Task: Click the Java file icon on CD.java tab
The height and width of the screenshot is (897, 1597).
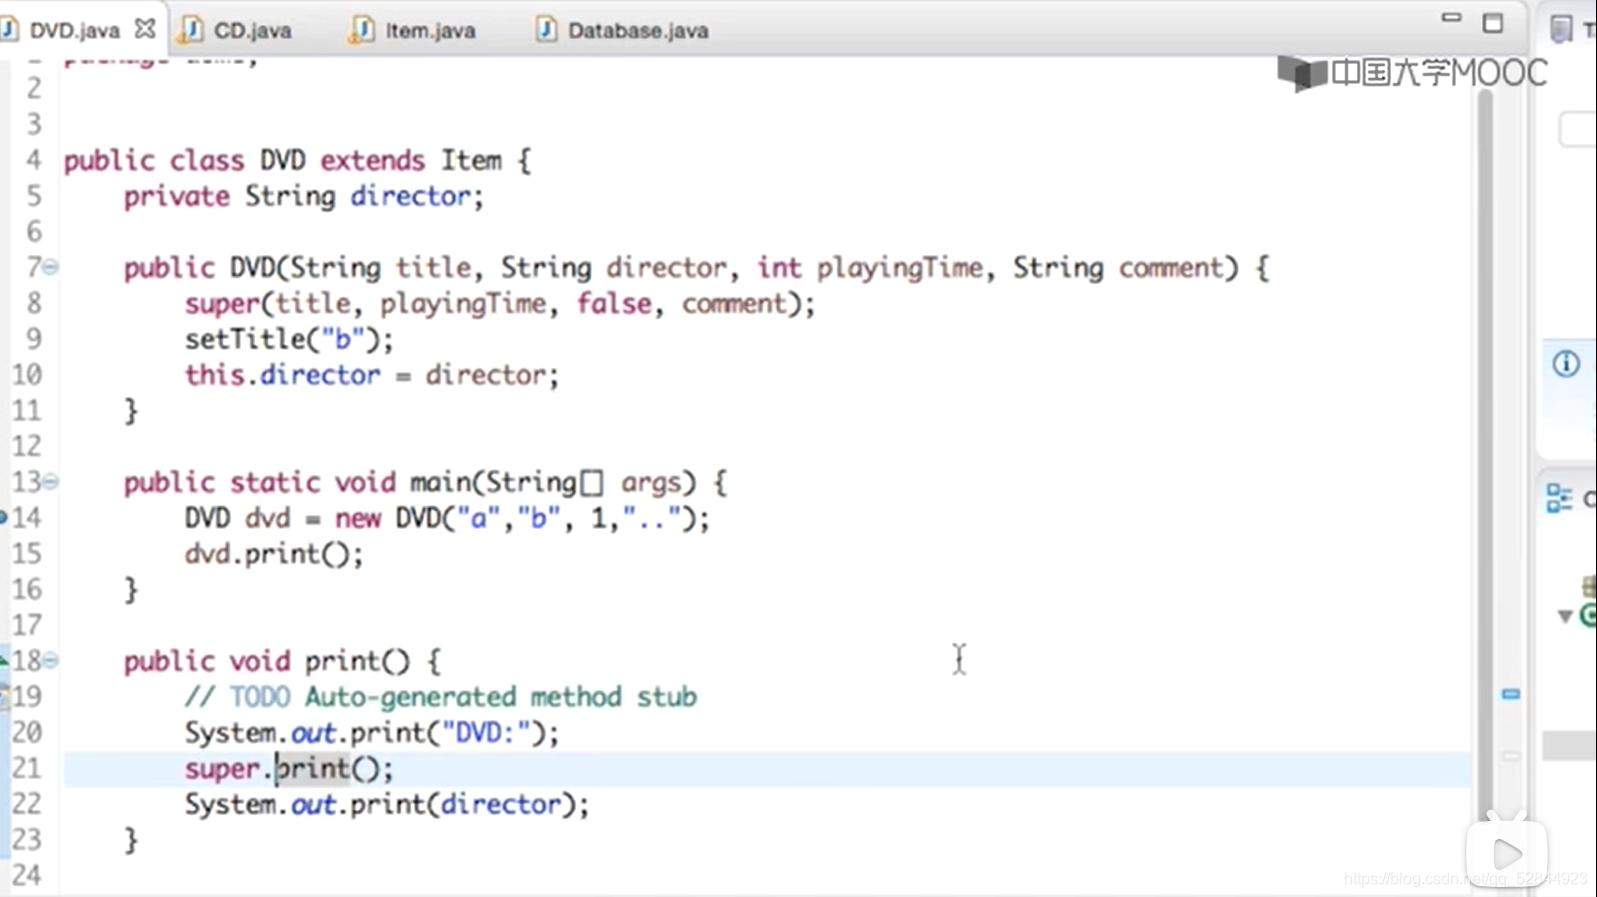Action: (x=191, y=30)
